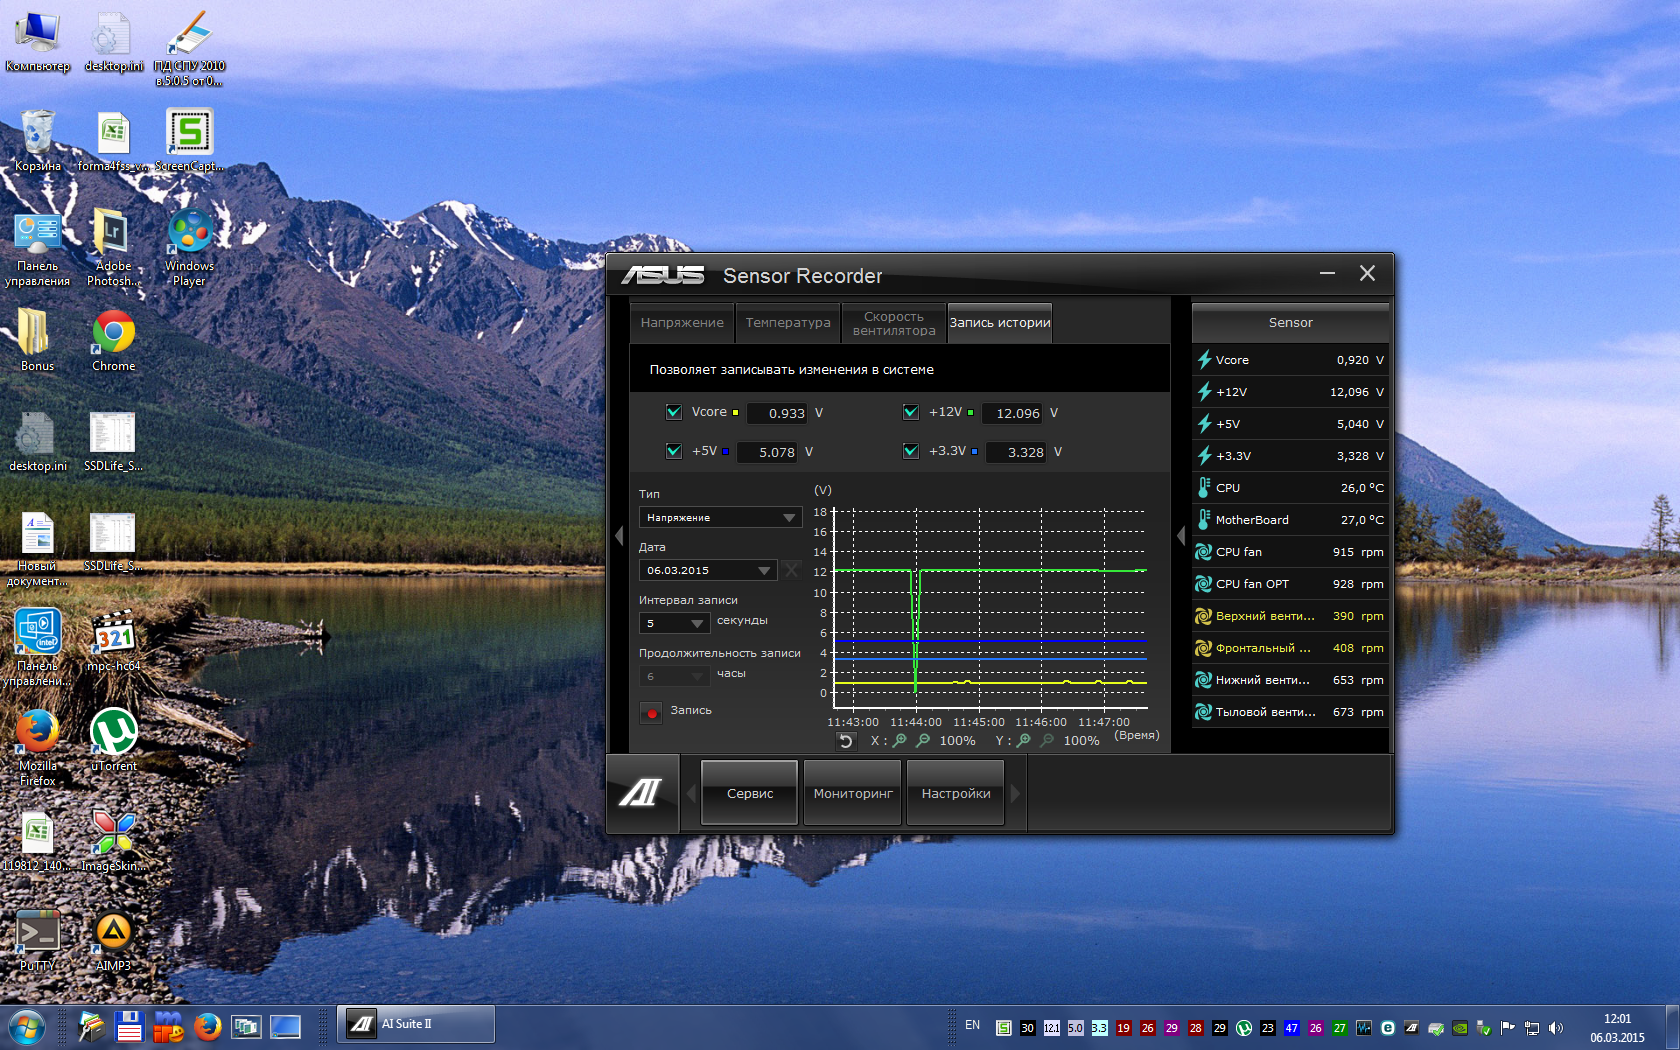1680x1050 pixels.
Task: Click the red Запись record button
Action: pyautogui.click(x=651, y=712)
